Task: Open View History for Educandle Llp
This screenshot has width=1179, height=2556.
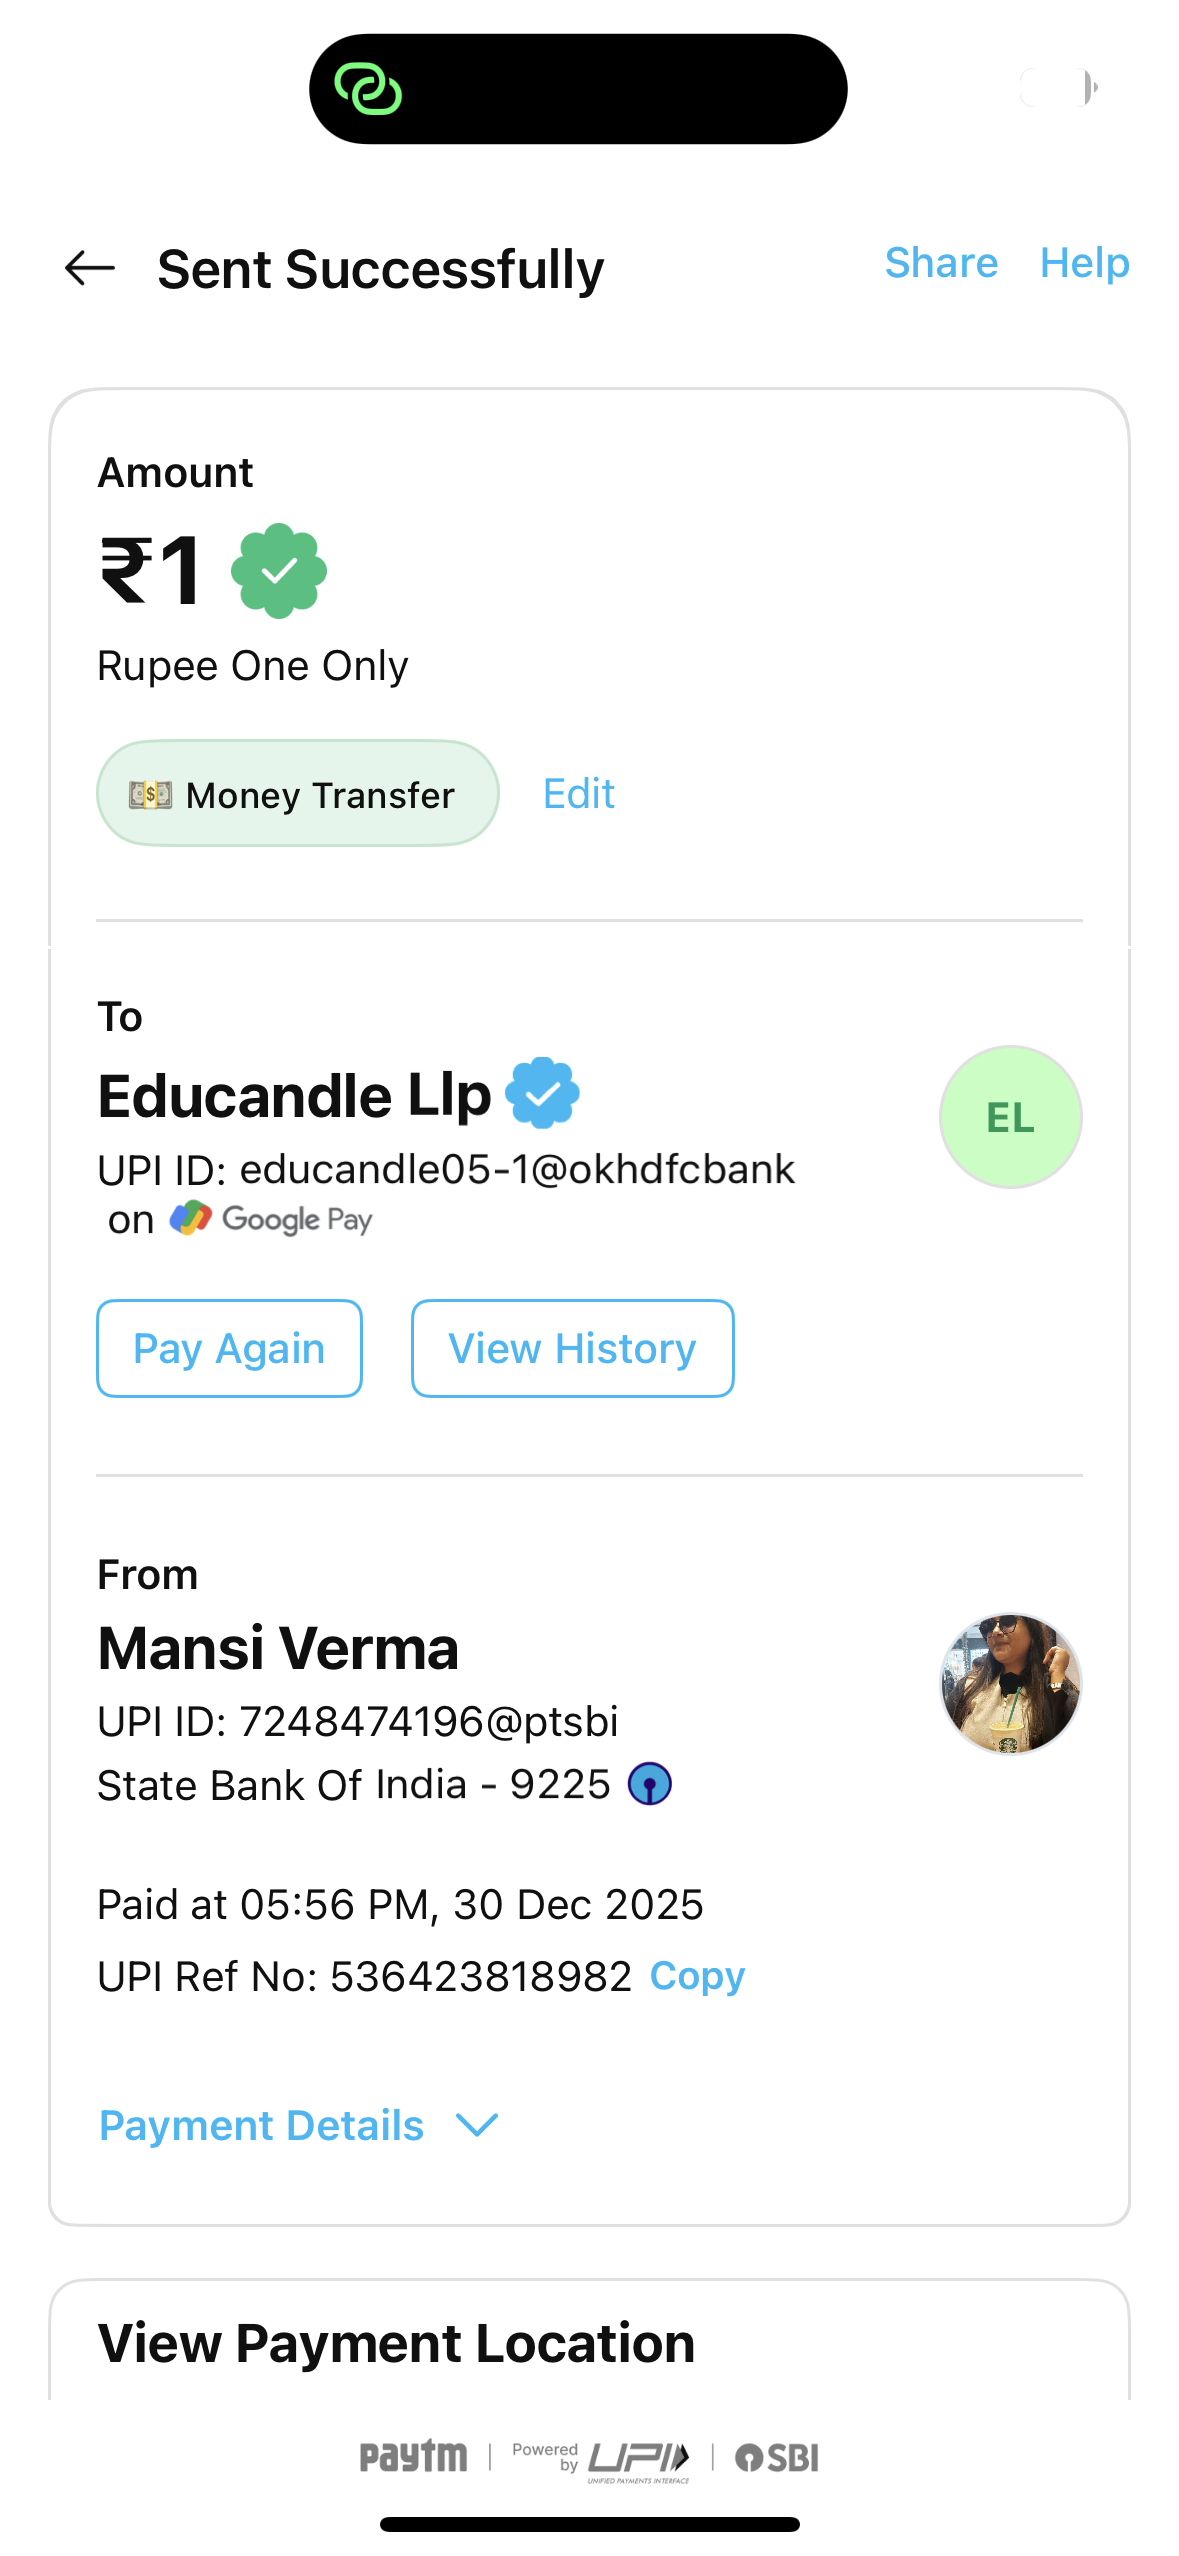Action: (572, 1348)
